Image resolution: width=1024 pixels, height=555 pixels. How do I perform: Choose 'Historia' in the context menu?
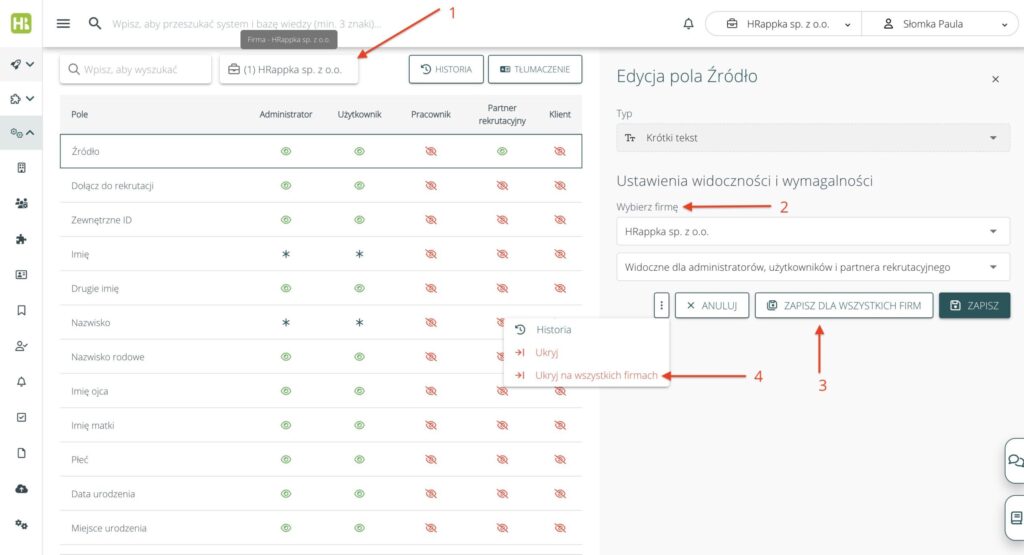(554, 329)
